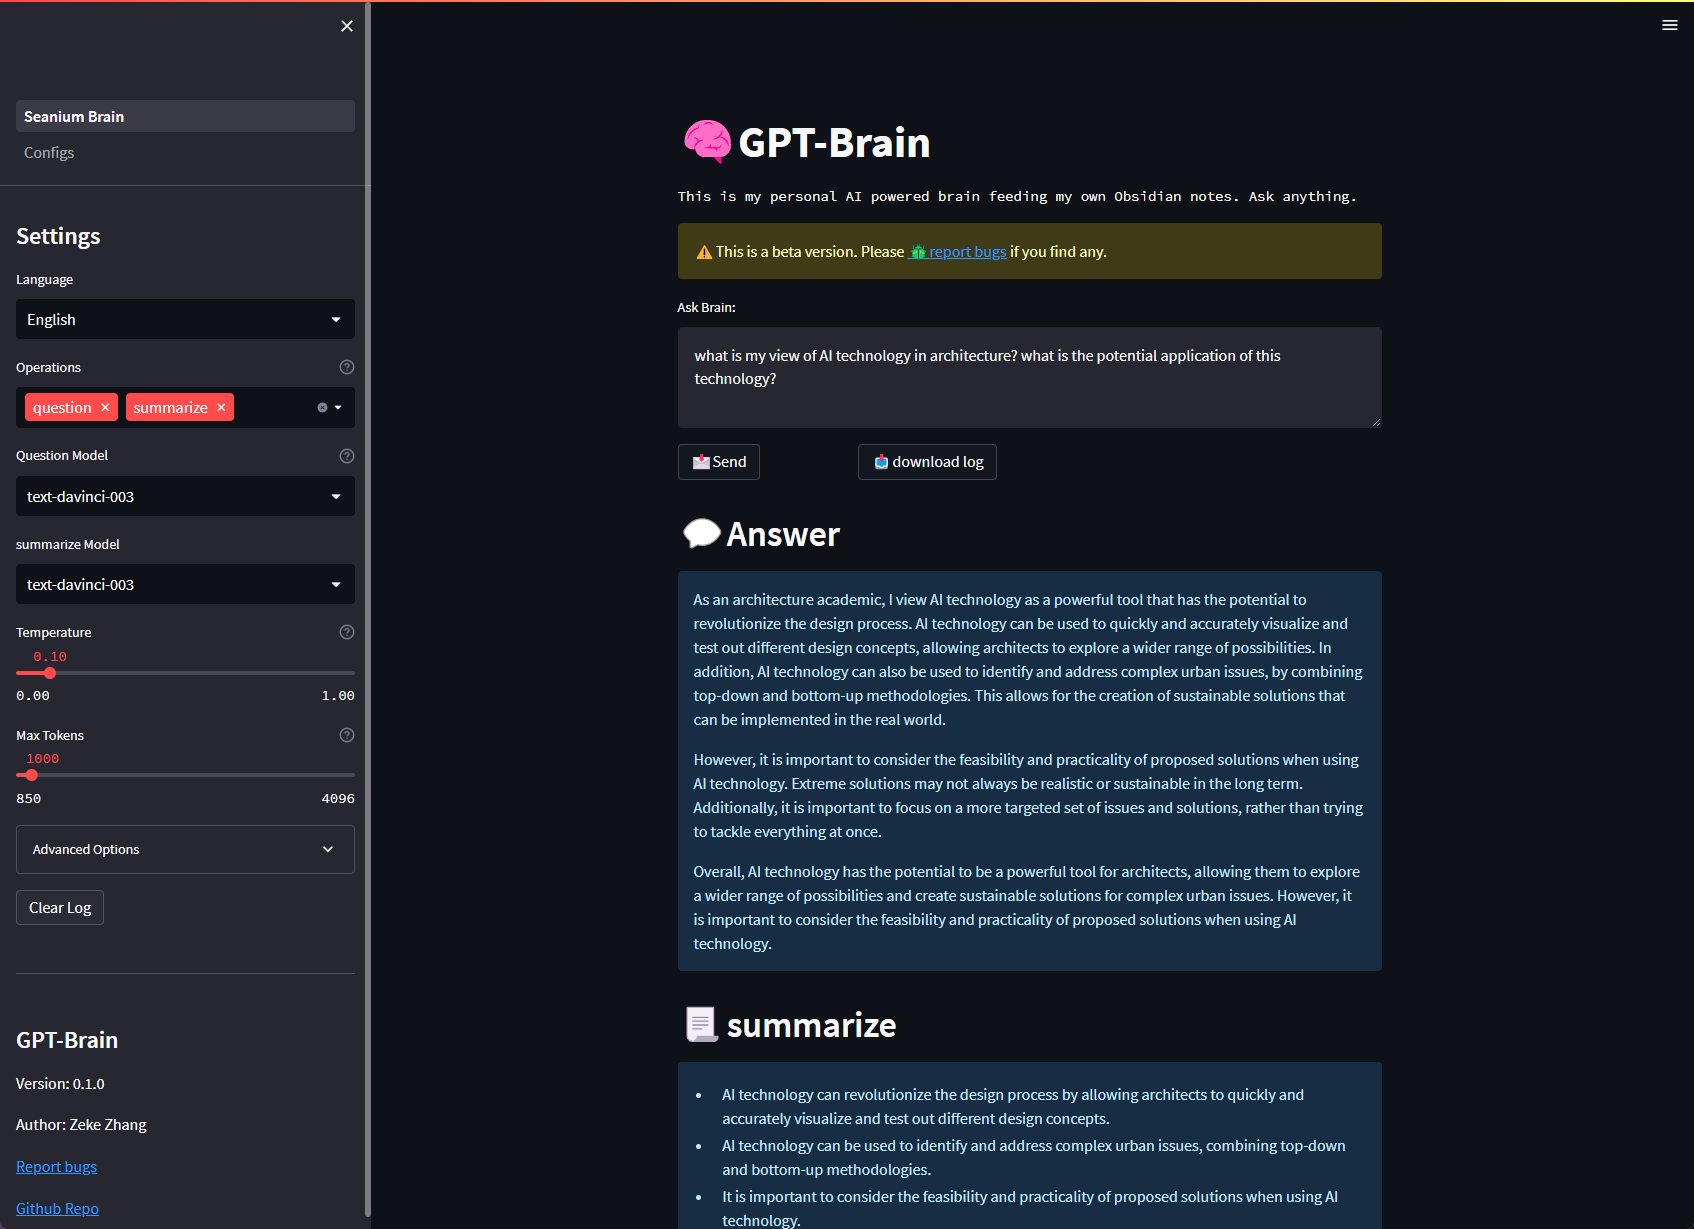Click the pink brain emoji icon
Image resolution: width=1694 pixels, height=1229 pixels.
(x=707, y=142)
